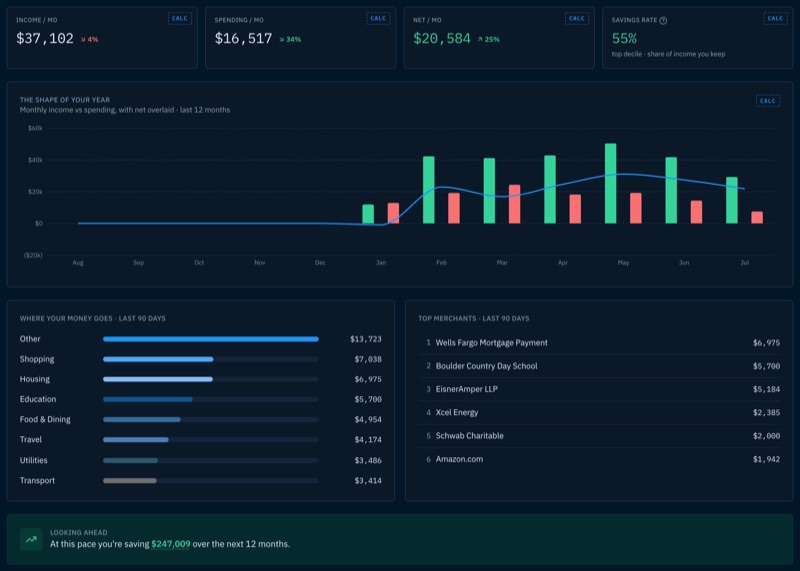Click the Travel category label
Screen dimensions: 800x571
pos(31,439)
